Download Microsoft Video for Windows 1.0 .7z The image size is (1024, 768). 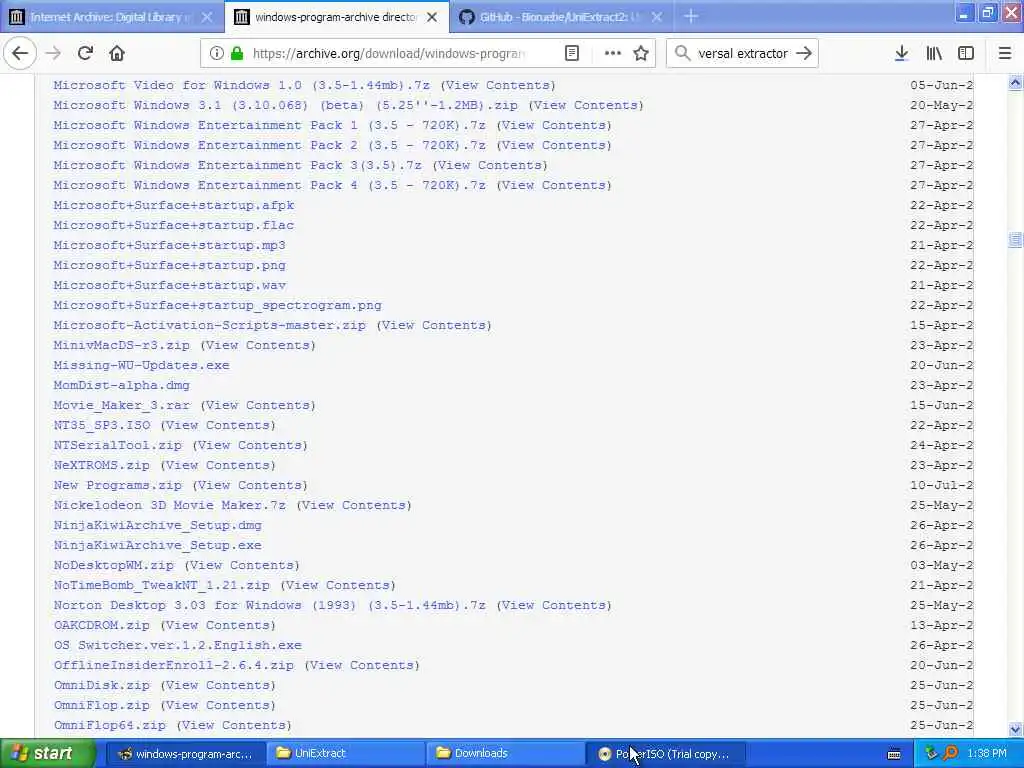point(242,85)
